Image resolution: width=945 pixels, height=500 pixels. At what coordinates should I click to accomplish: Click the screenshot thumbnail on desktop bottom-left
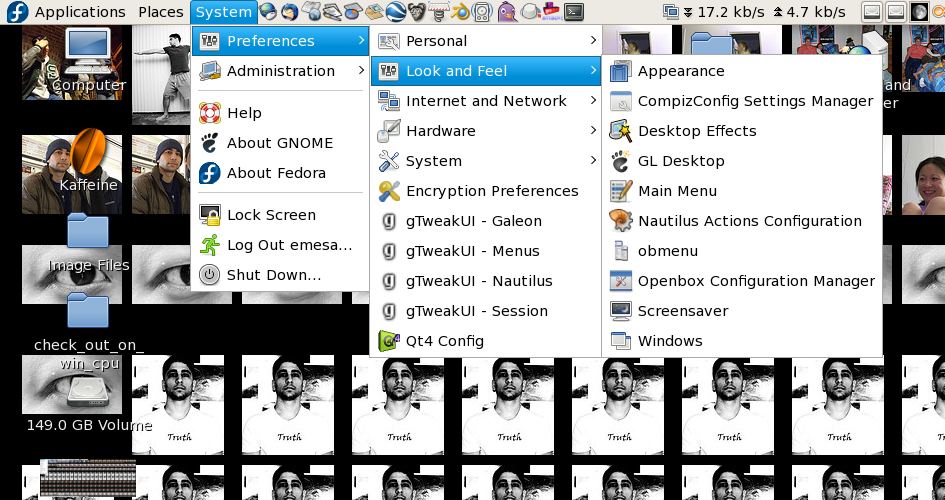click(88, 479)
